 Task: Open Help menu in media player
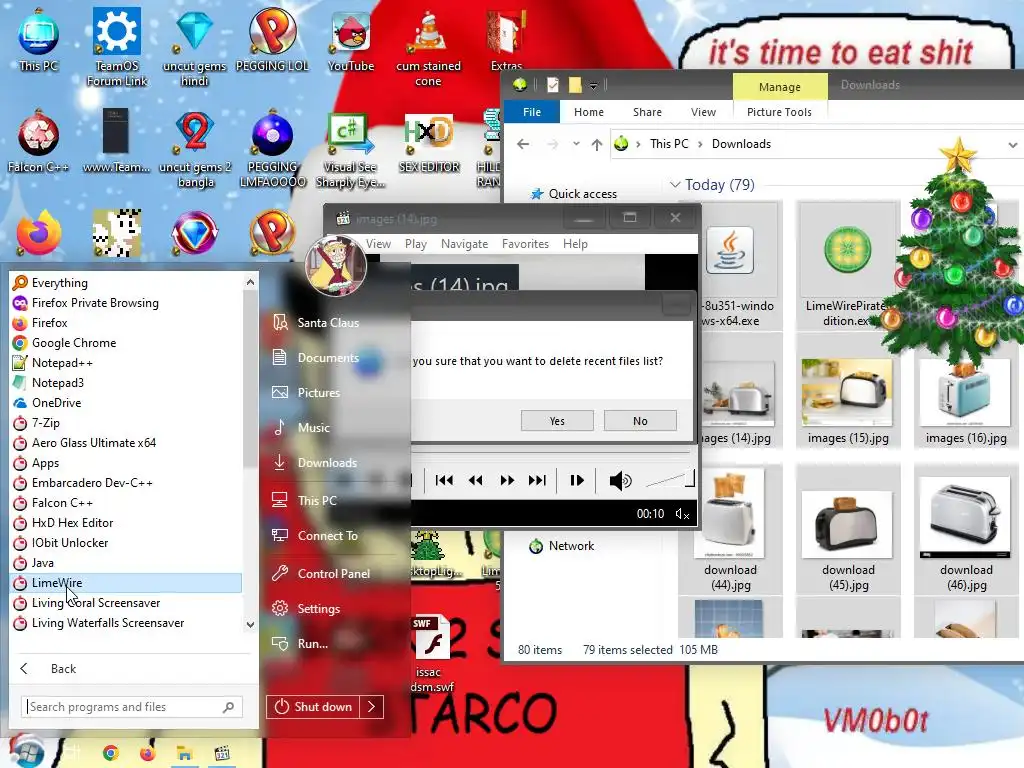pyautogui.click(x=575, y=244)
